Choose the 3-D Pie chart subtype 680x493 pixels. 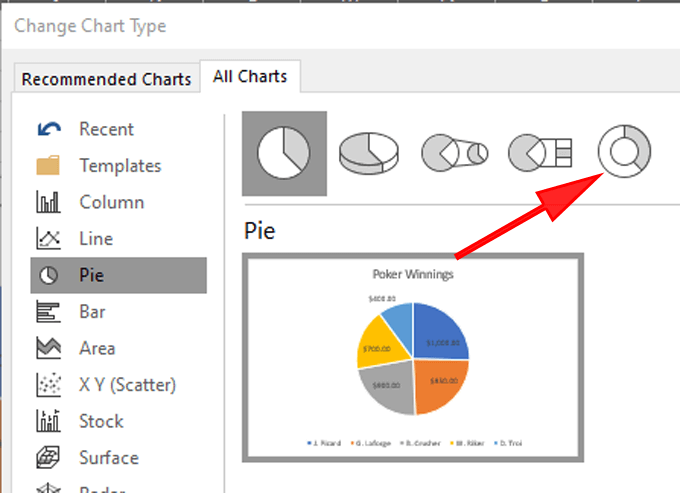click(369, 153)
